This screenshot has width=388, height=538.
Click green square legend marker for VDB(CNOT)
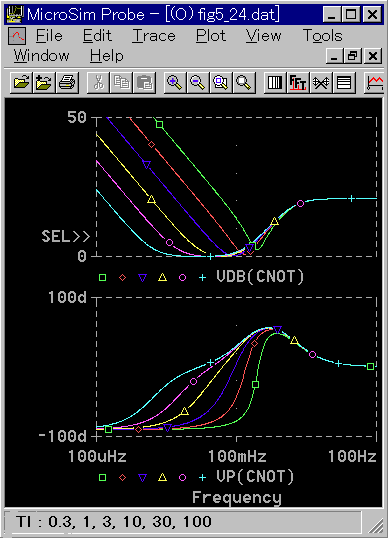point(102,277)
